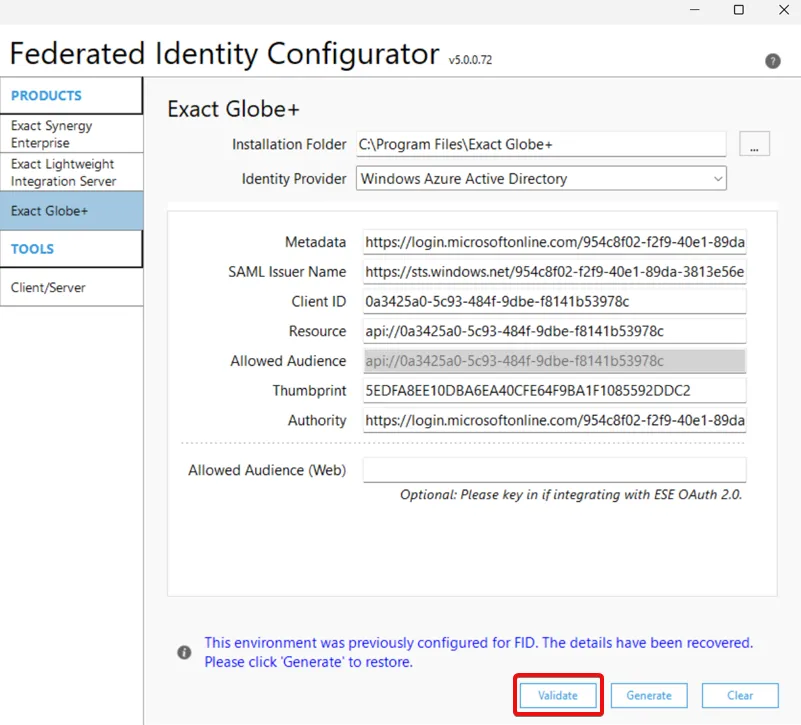Image resolution: width=801 pixels, height=725 pixels.
Task: Select Exact Synergy Enterprise product
Action: click(x=72, y=134)
